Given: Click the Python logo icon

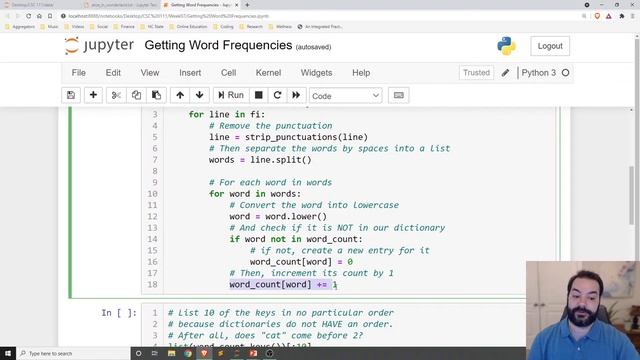Looking at the screenshot, I should pos(506,46).
